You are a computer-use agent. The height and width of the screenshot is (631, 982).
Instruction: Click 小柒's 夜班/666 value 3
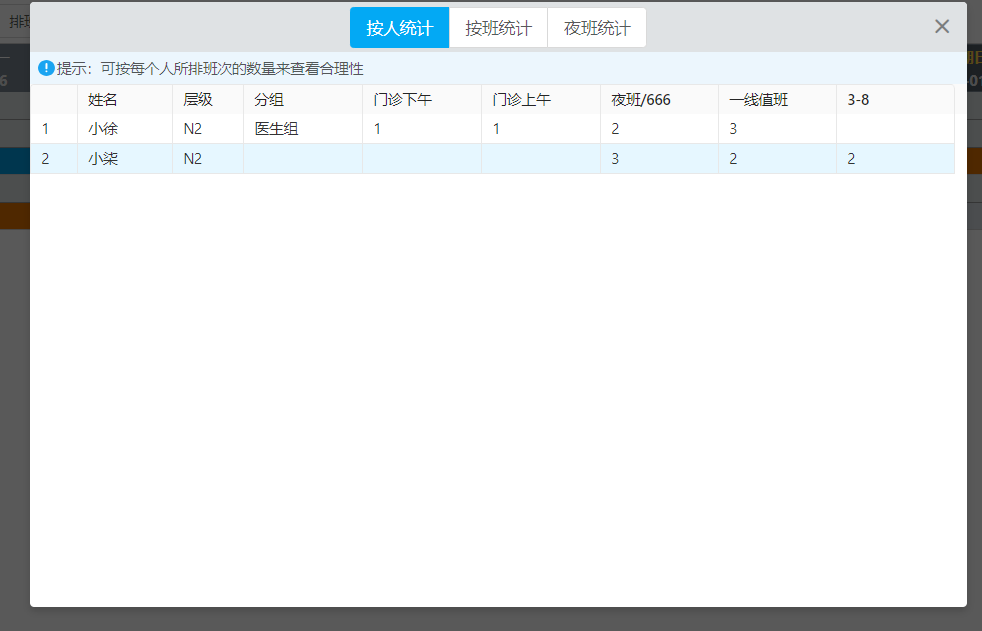pyautogui.click(x=659, y=158)
